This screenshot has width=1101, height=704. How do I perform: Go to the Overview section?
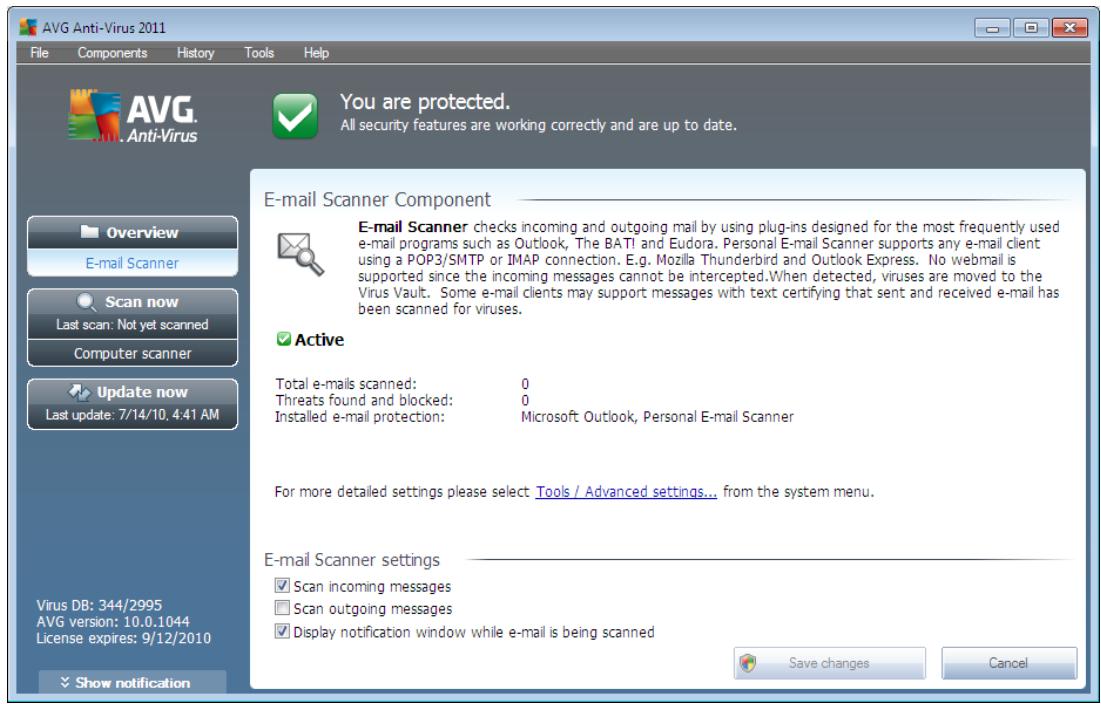pyautogui.click(x=132, y=232)
